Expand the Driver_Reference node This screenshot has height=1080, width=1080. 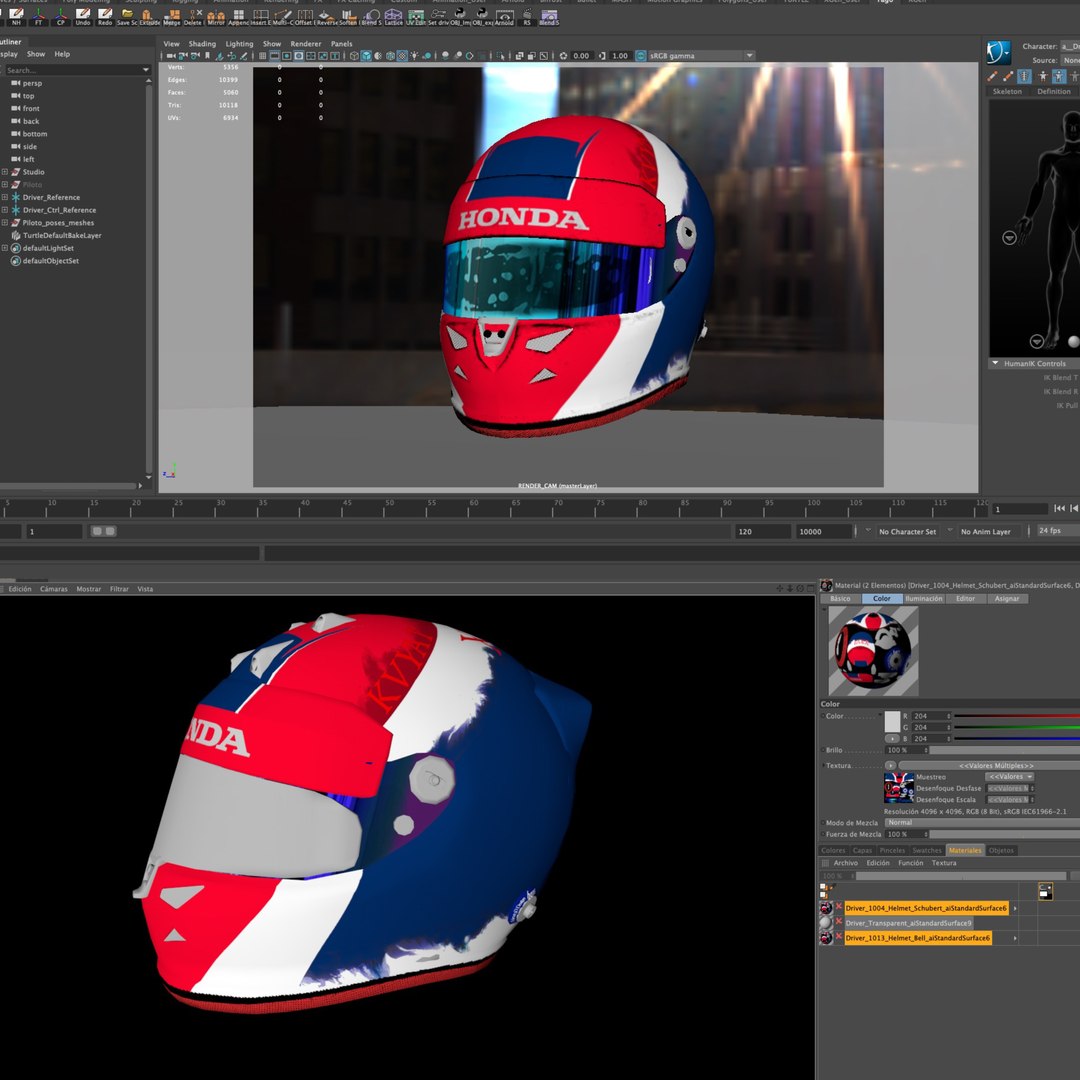5,197
